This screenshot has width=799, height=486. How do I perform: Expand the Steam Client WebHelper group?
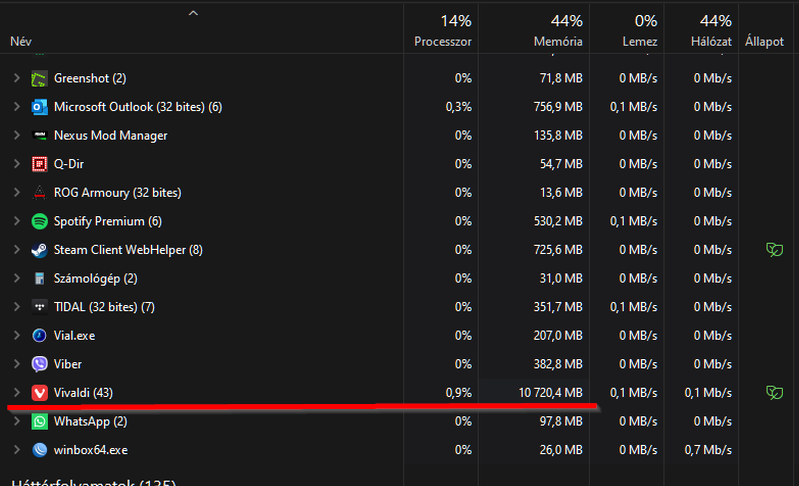pyautogui.click(x=17, y=250)
